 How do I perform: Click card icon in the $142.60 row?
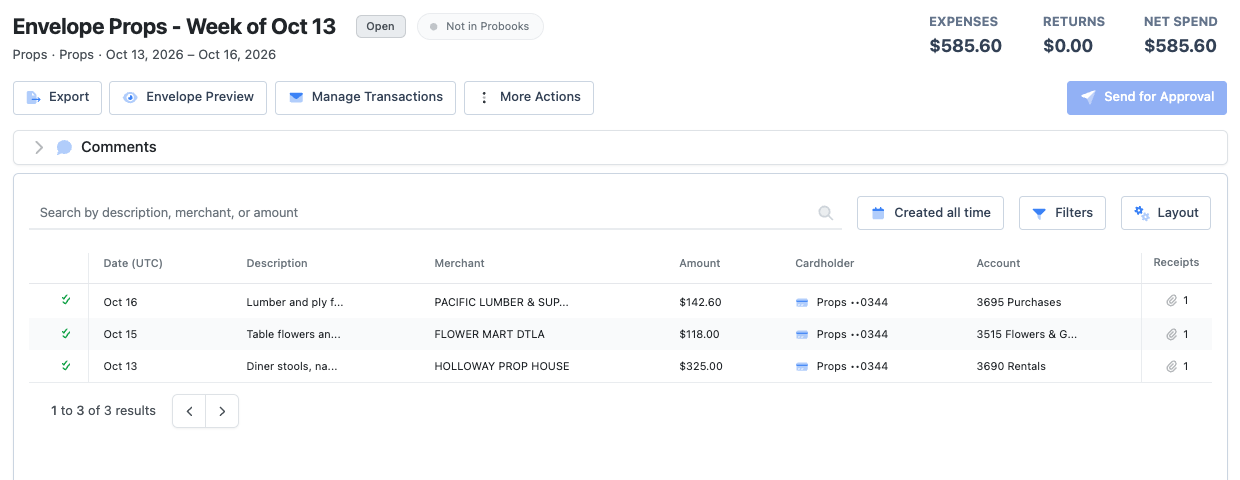pos(802,302)
